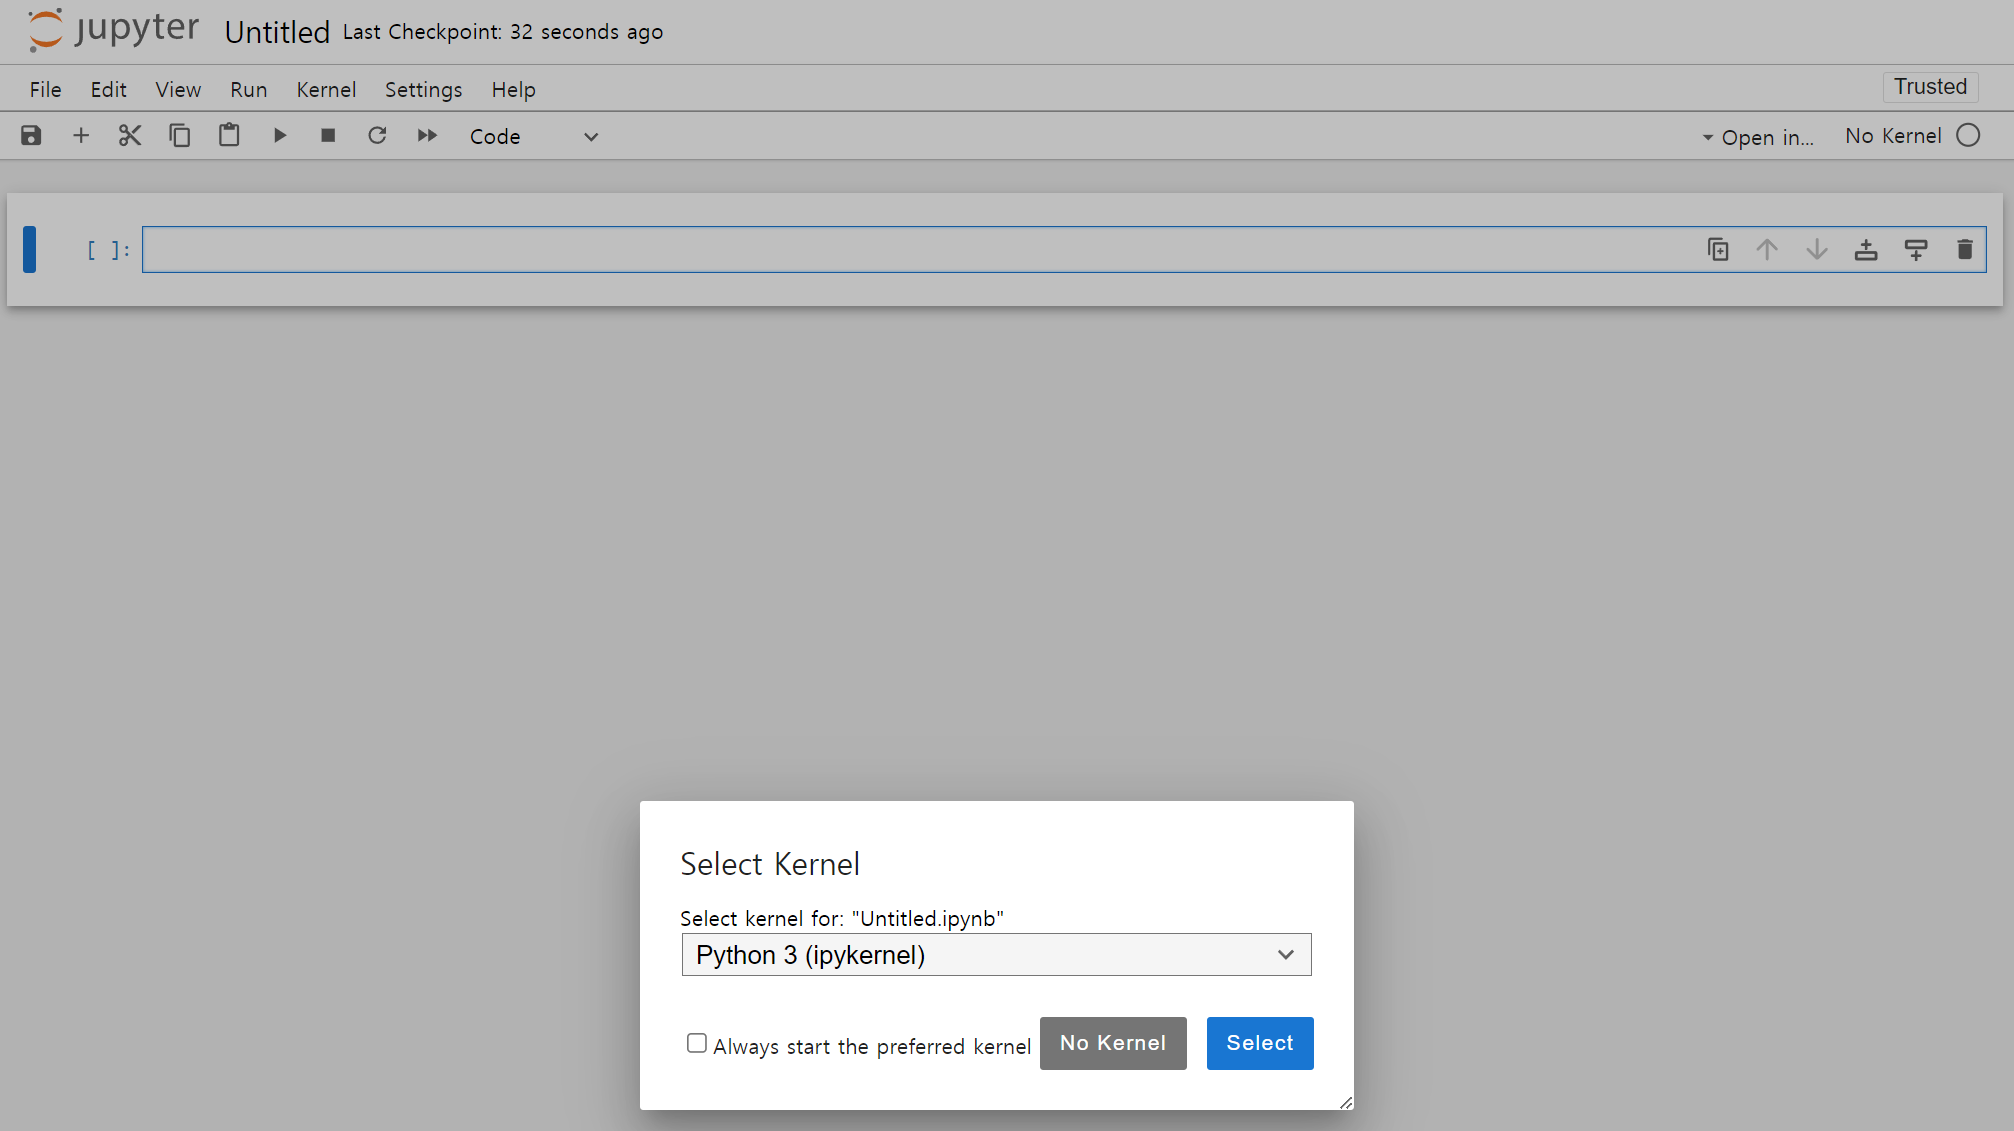
Task: Cut the selected cell using scissors icon
Action: [x=130, y=136]
